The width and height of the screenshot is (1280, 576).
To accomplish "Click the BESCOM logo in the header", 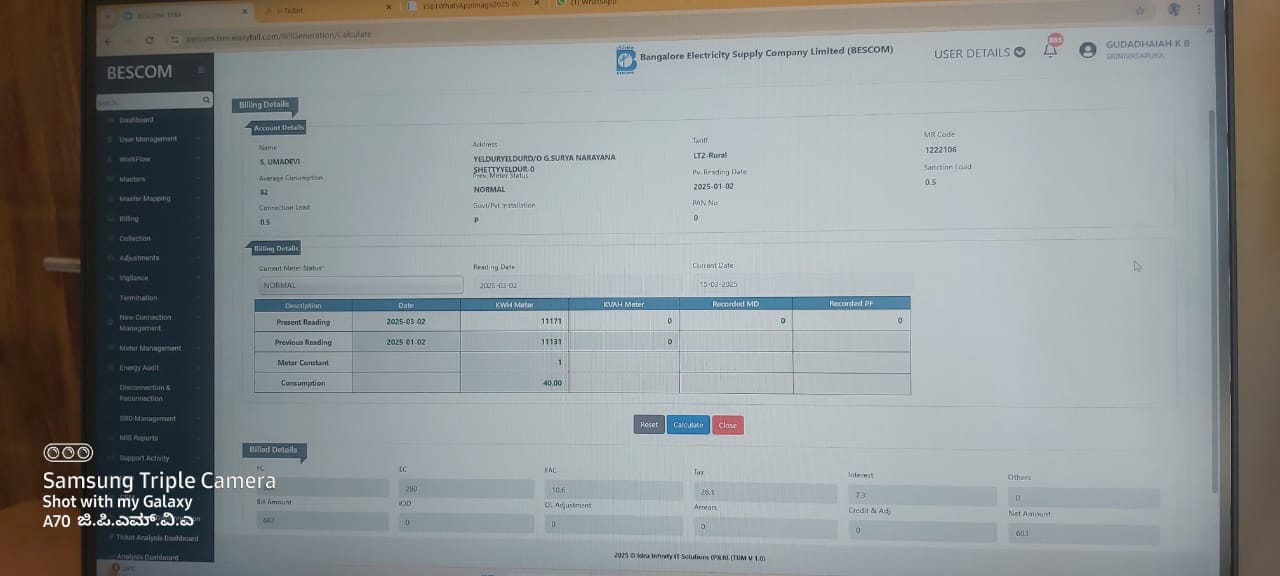I will point(626,59).
